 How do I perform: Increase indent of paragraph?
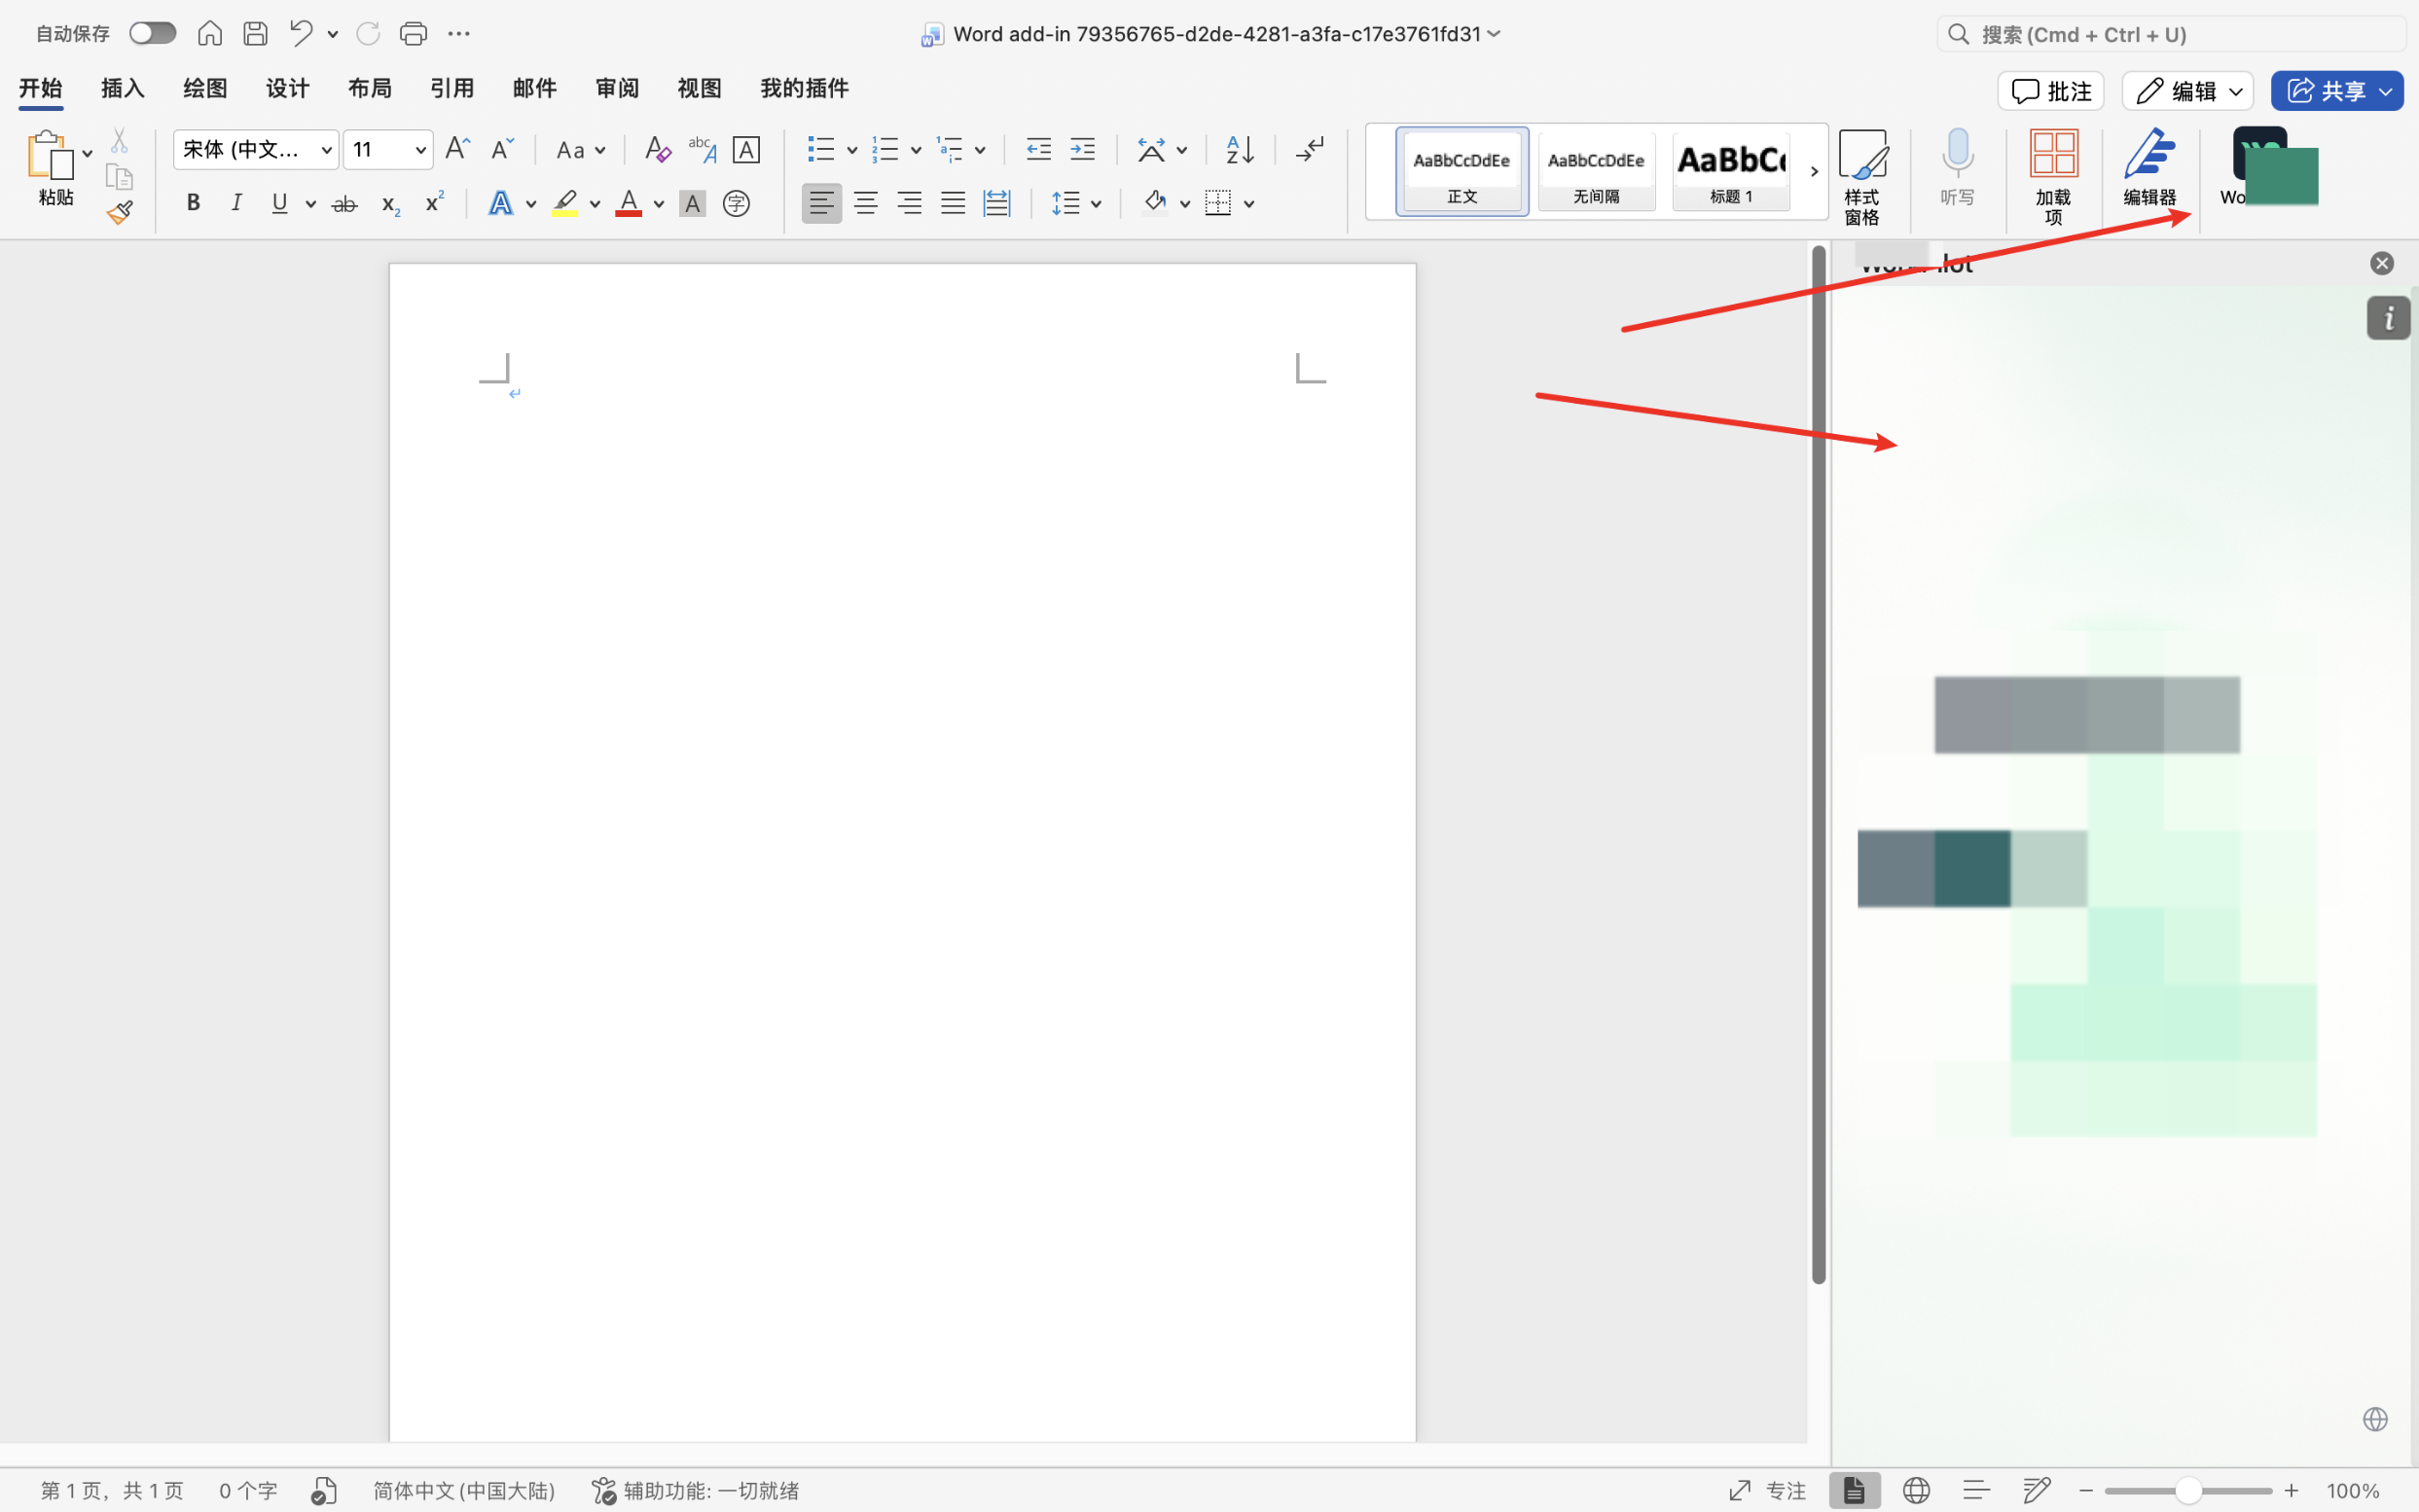pyautogui.click(x=1082, y=150)
